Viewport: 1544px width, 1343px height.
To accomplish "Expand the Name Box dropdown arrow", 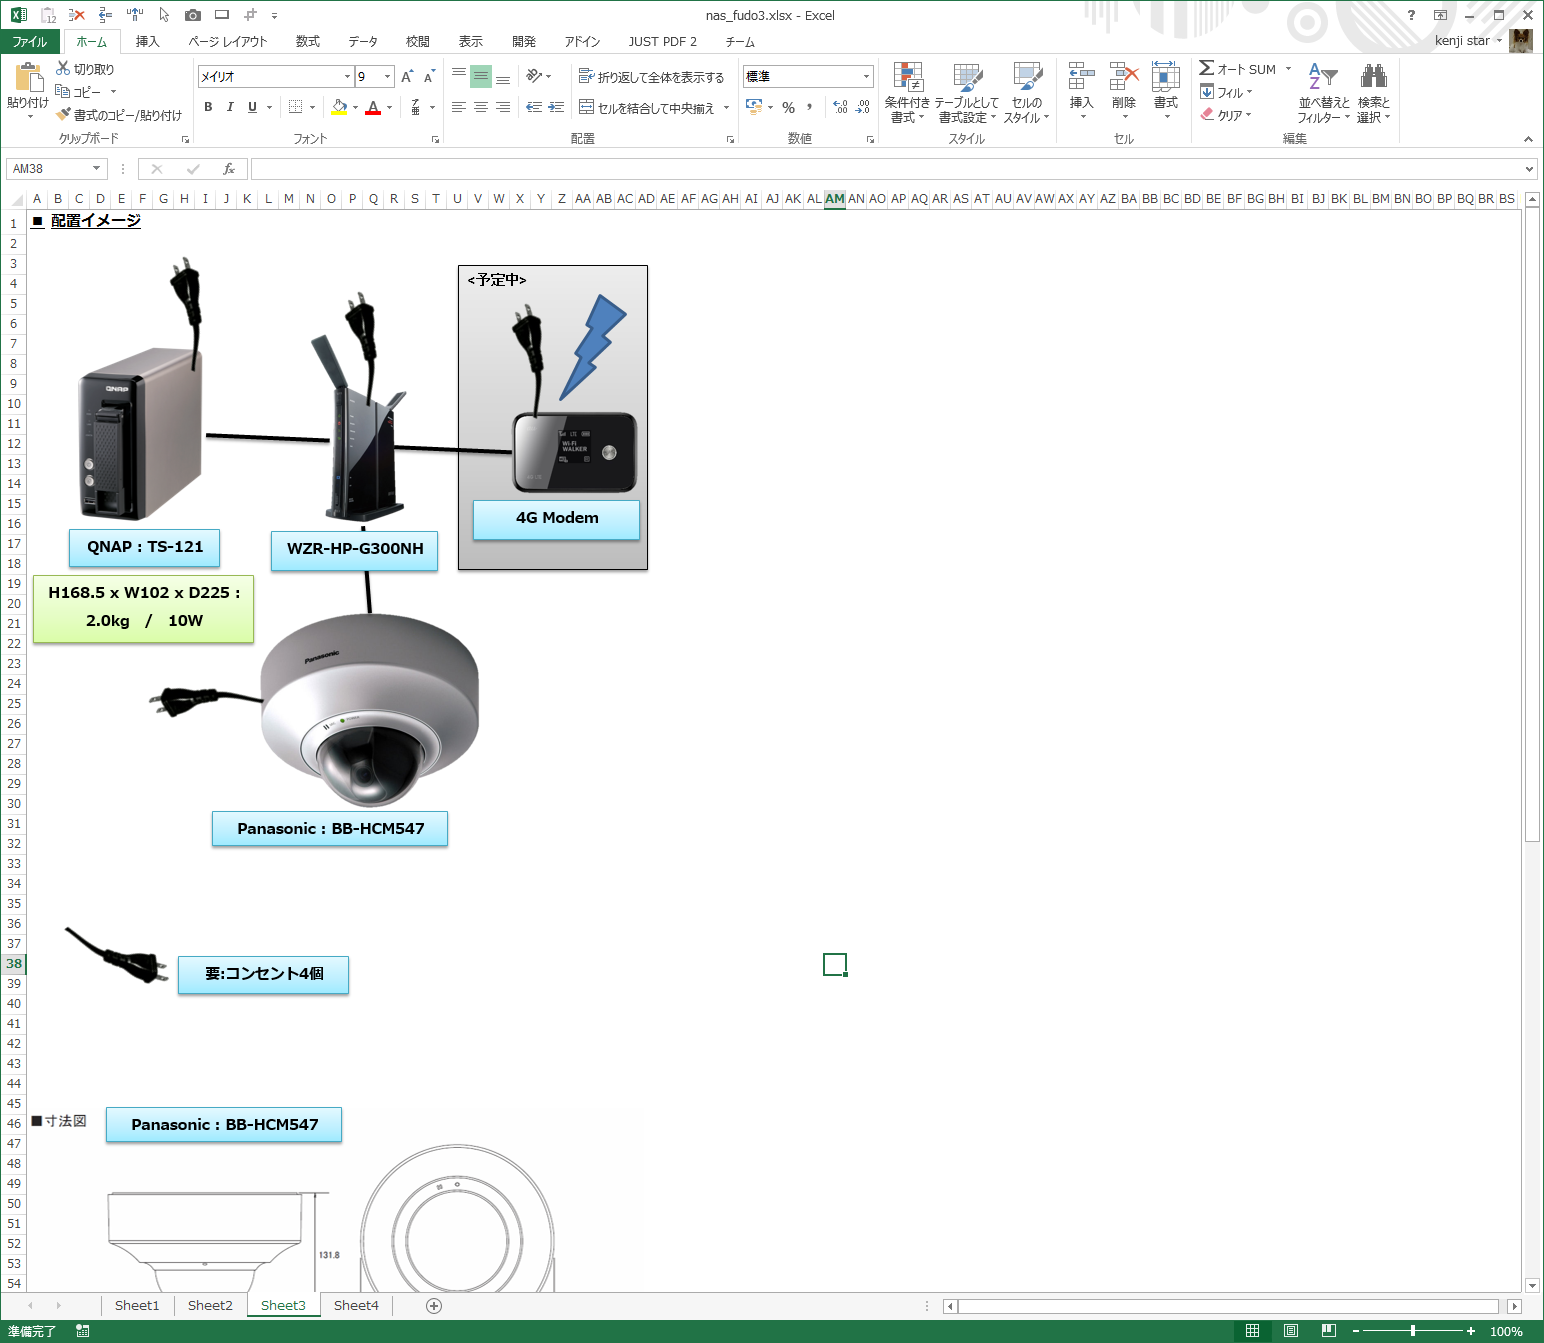I will [96, 169].
